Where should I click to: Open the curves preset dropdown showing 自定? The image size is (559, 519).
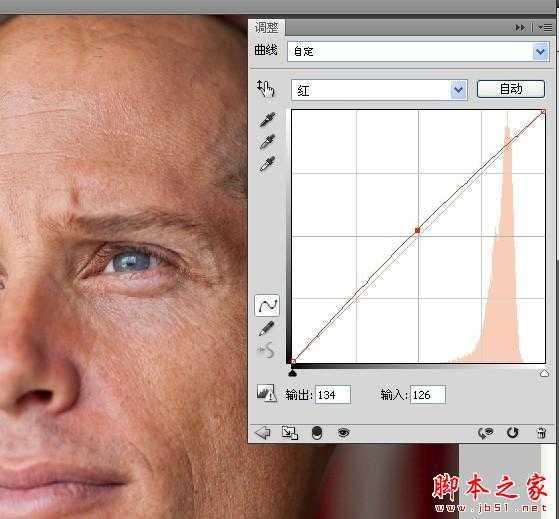418,52
